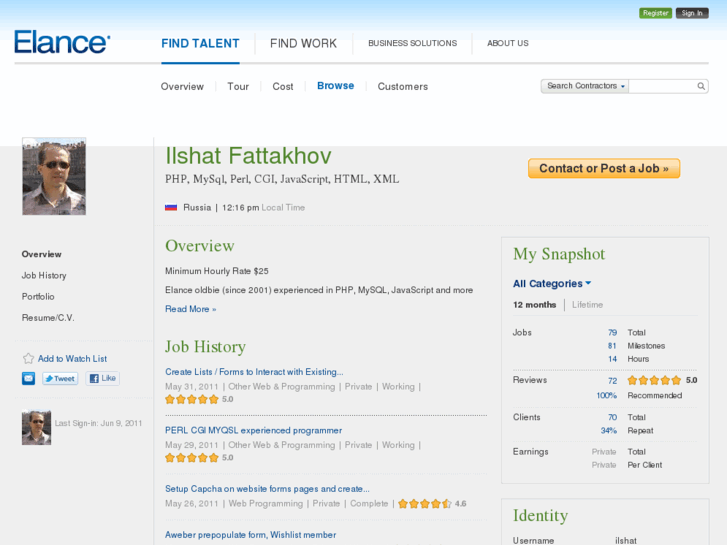Click the star rating under Create Lists job

[x=191, y=399]
